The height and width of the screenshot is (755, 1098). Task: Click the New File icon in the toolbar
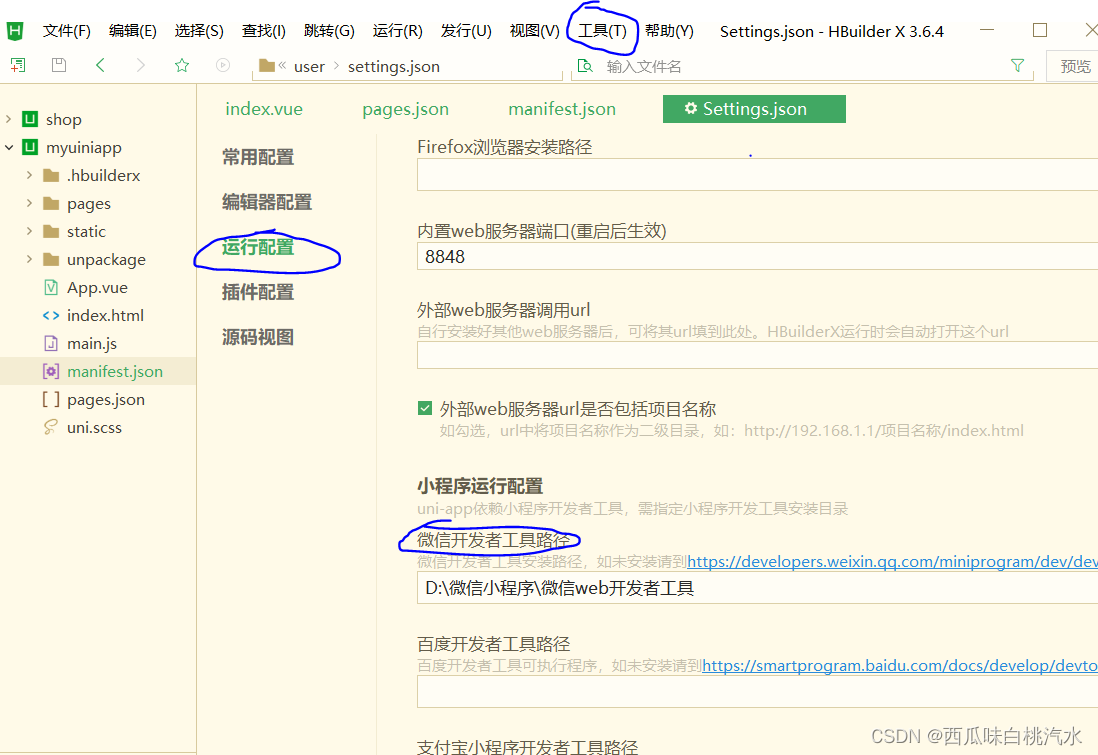18,64
